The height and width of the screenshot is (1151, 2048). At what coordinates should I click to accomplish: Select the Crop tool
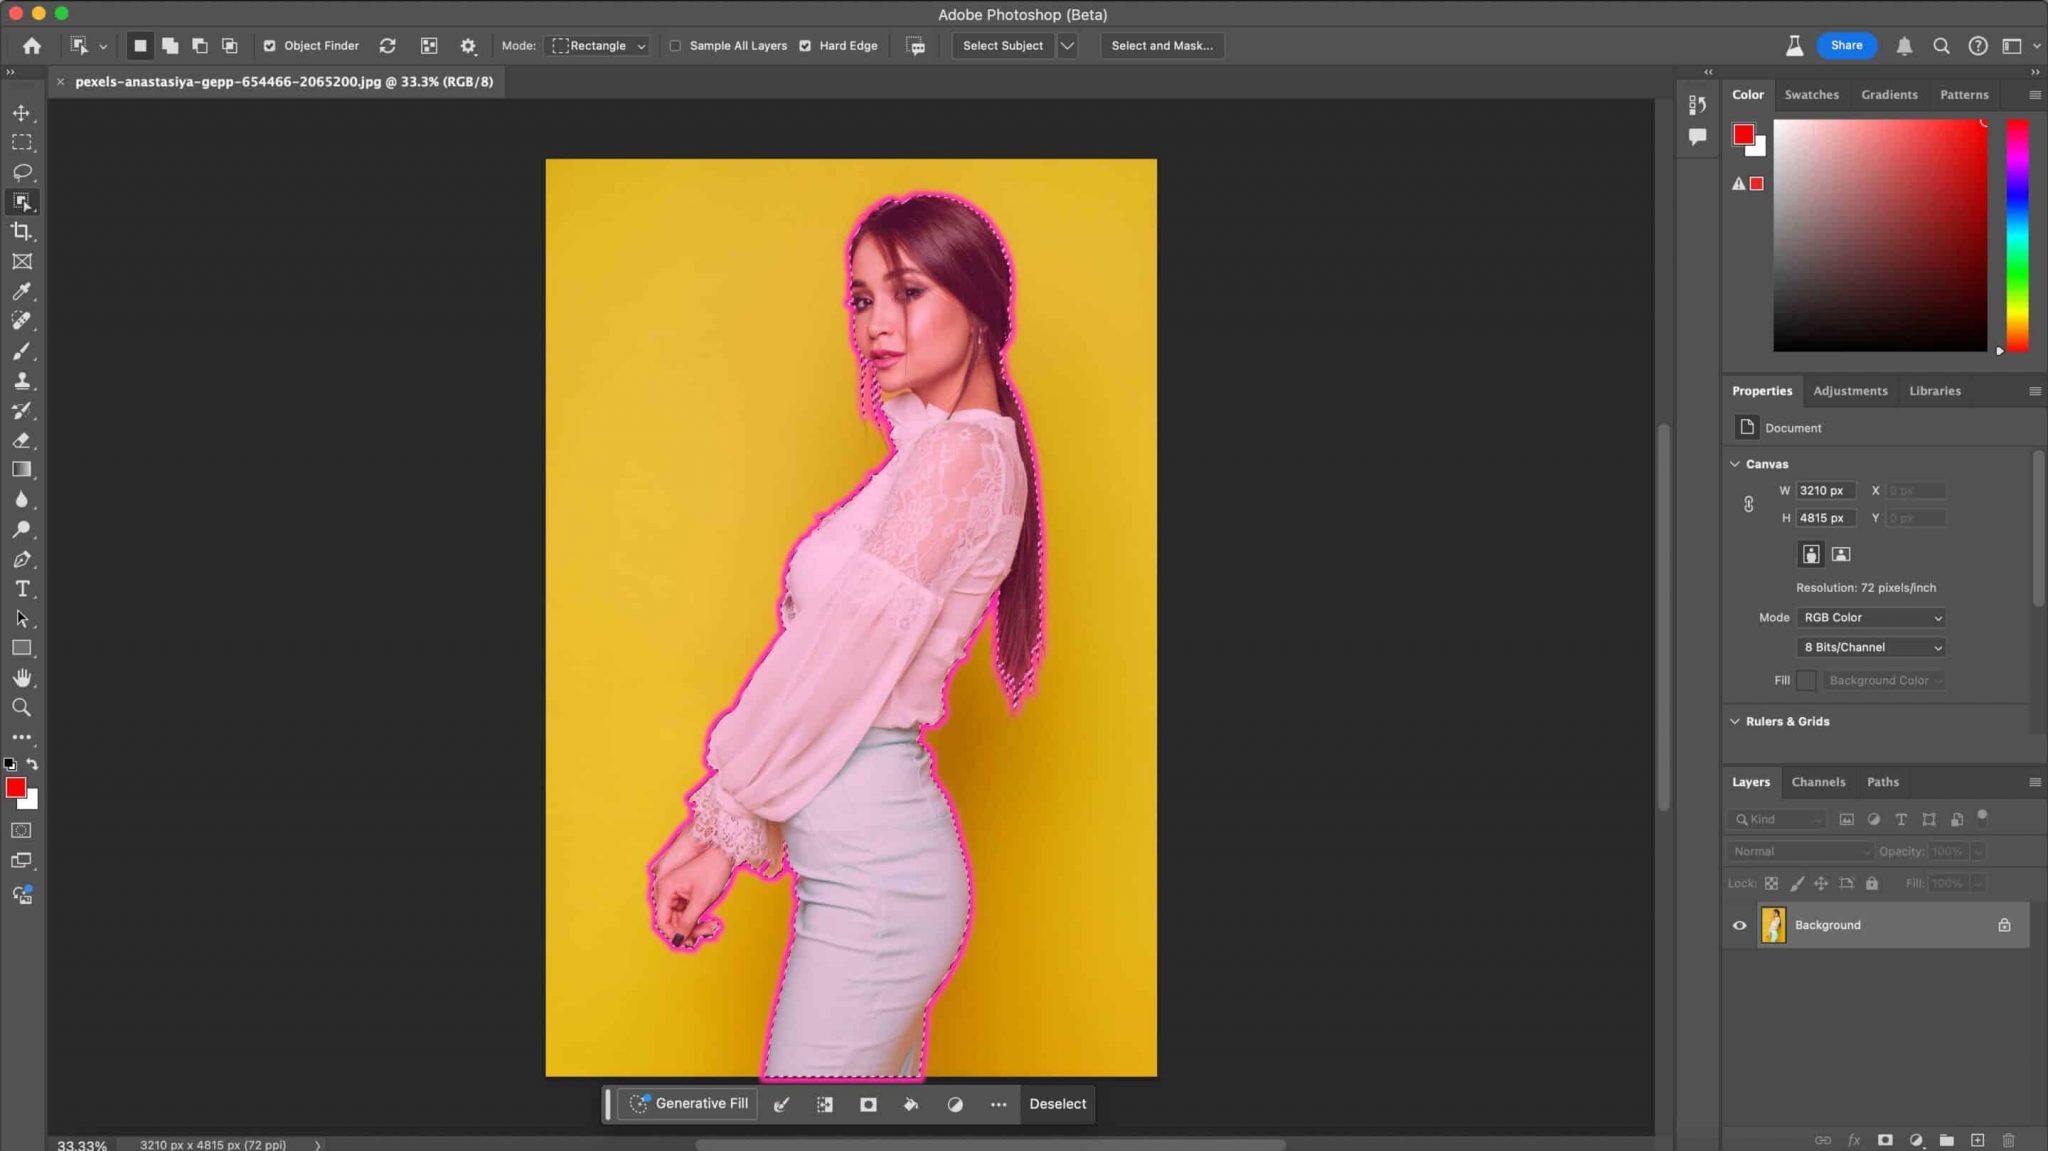click(x=22, y=232)
